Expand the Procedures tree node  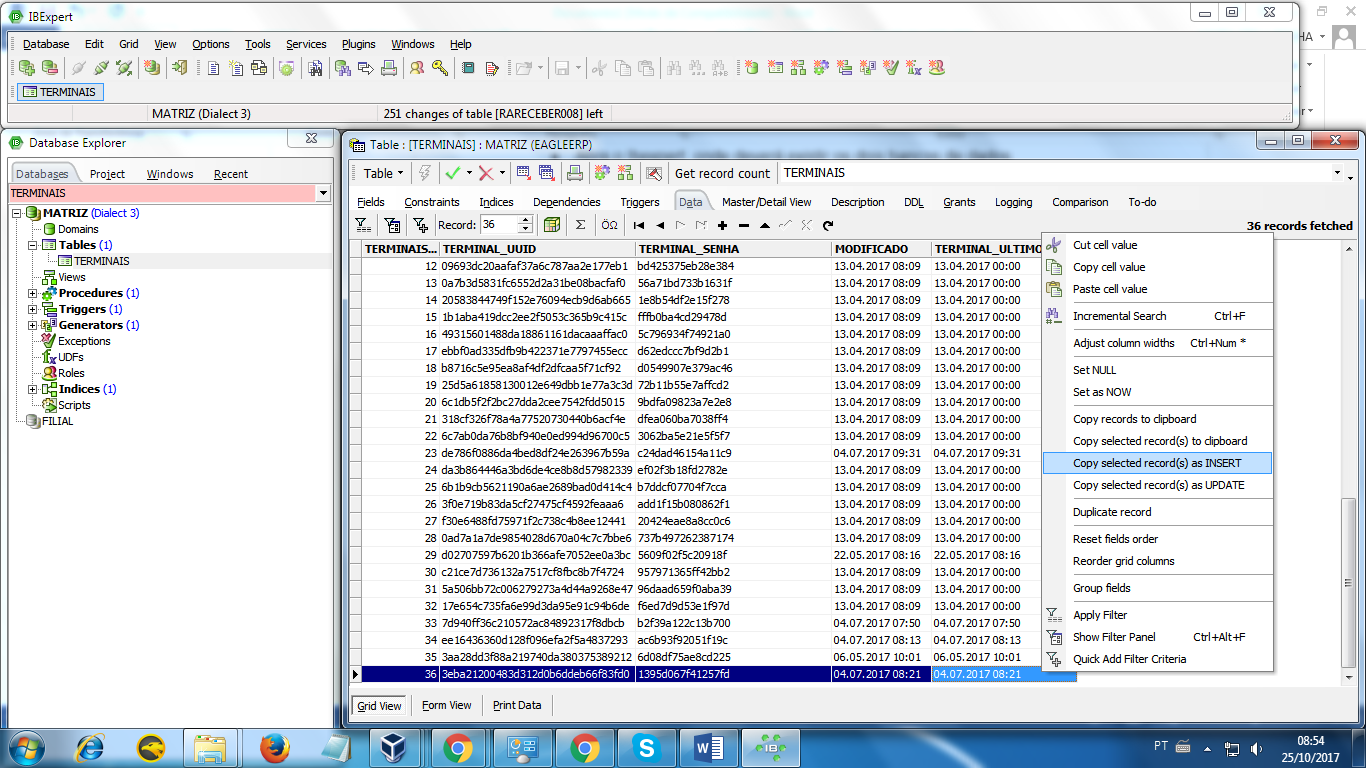tap(33, 293)
